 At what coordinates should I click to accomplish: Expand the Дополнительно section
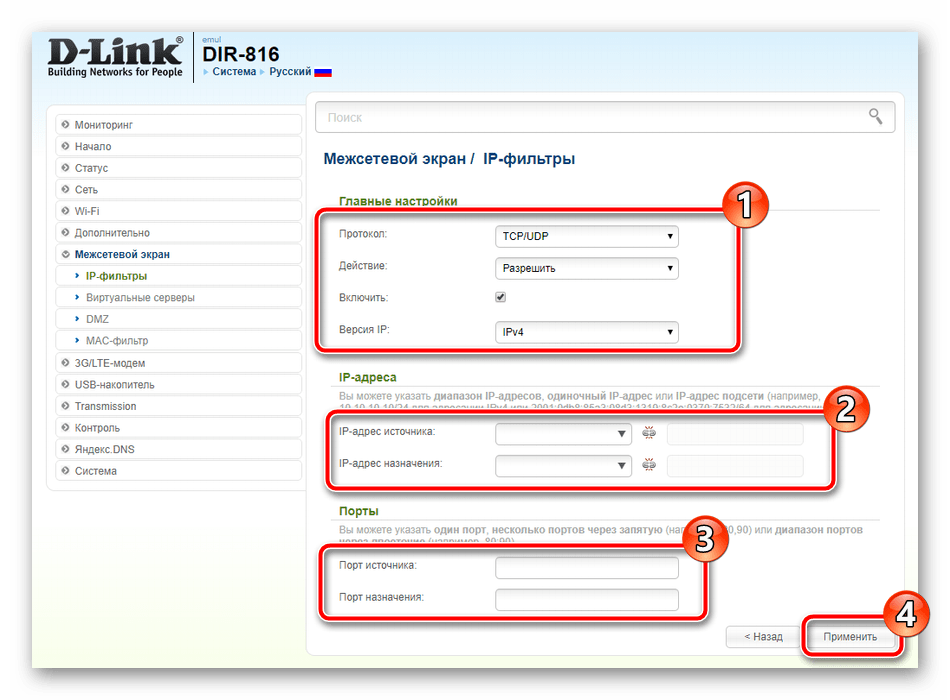pos(179,233)
